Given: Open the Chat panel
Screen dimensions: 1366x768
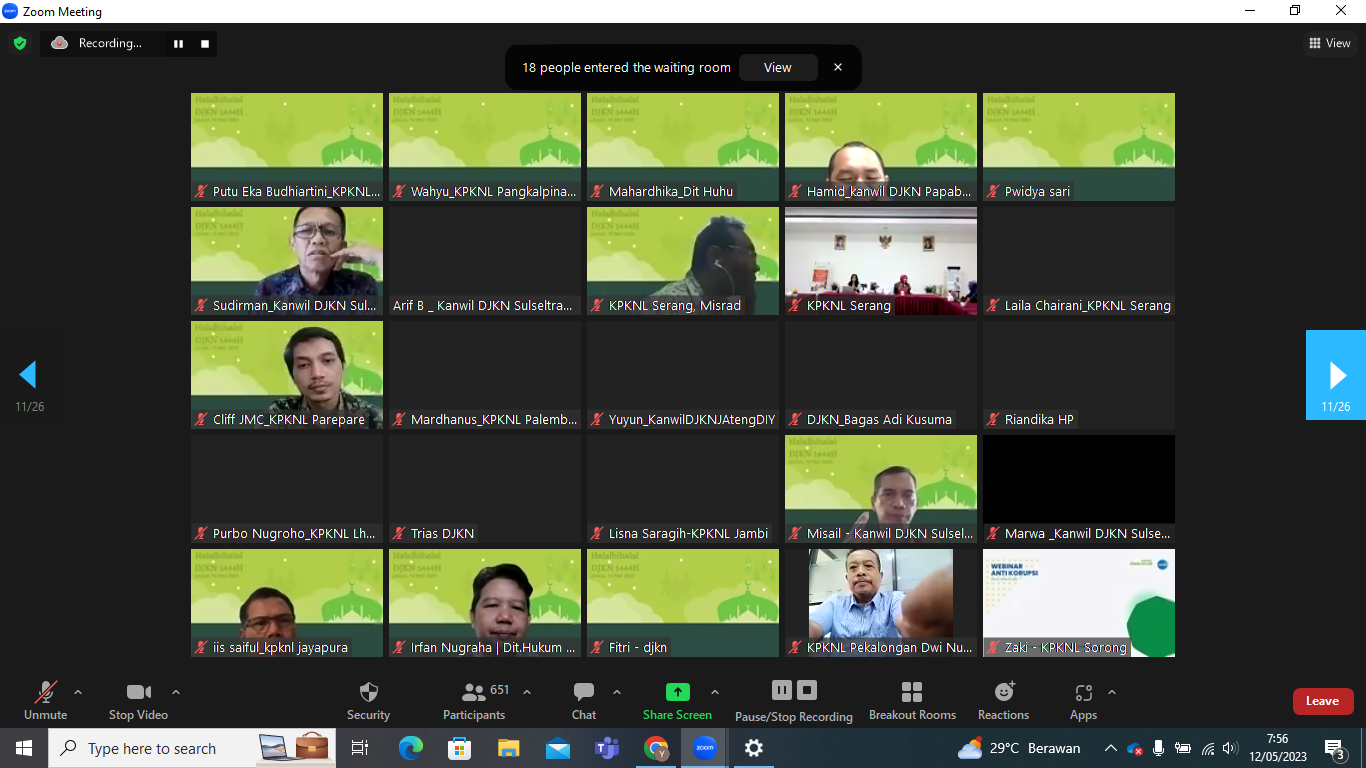Looking at the screenshot, I should pyautogui.click(x=584, y=700).
